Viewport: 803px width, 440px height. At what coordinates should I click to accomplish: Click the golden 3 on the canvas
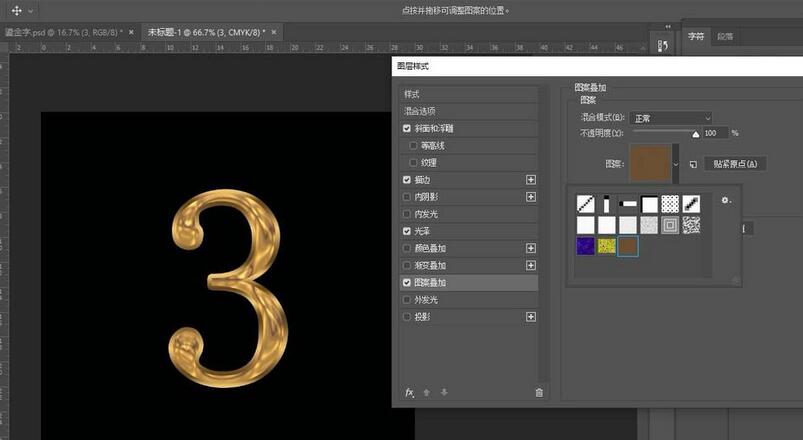click(228, 288)
